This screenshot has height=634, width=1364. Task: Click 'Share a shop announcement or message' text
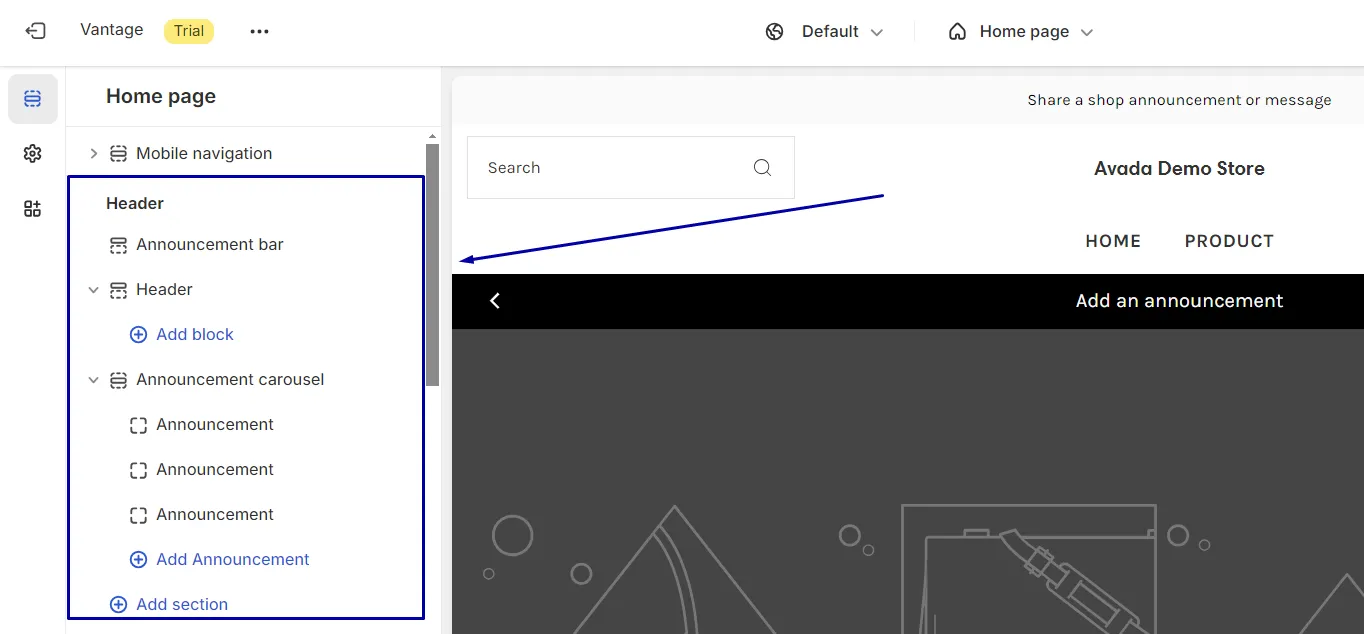click(1179, 100)
